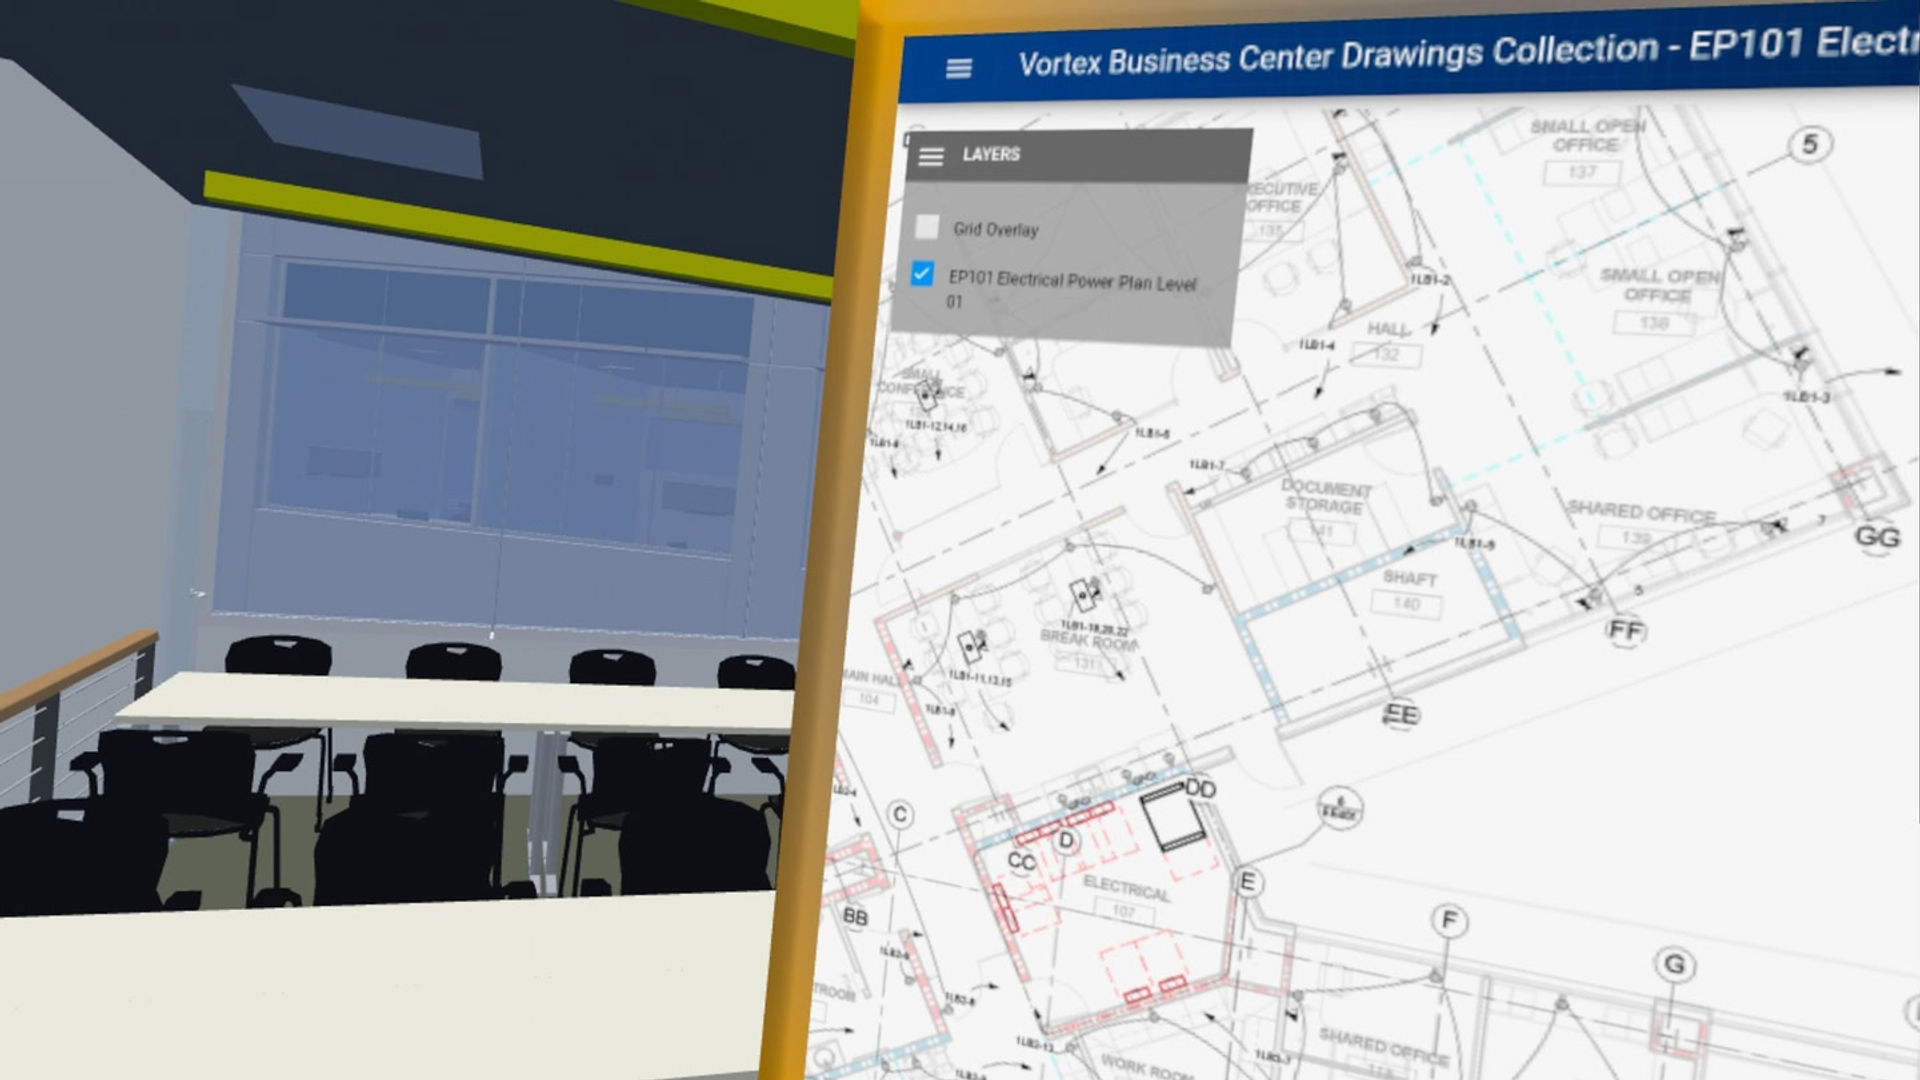Viewport: 1920px width, 1080px height.
Task: Select grid bubble 'GG' on the drawing
Action: [x=1877, y=538]
